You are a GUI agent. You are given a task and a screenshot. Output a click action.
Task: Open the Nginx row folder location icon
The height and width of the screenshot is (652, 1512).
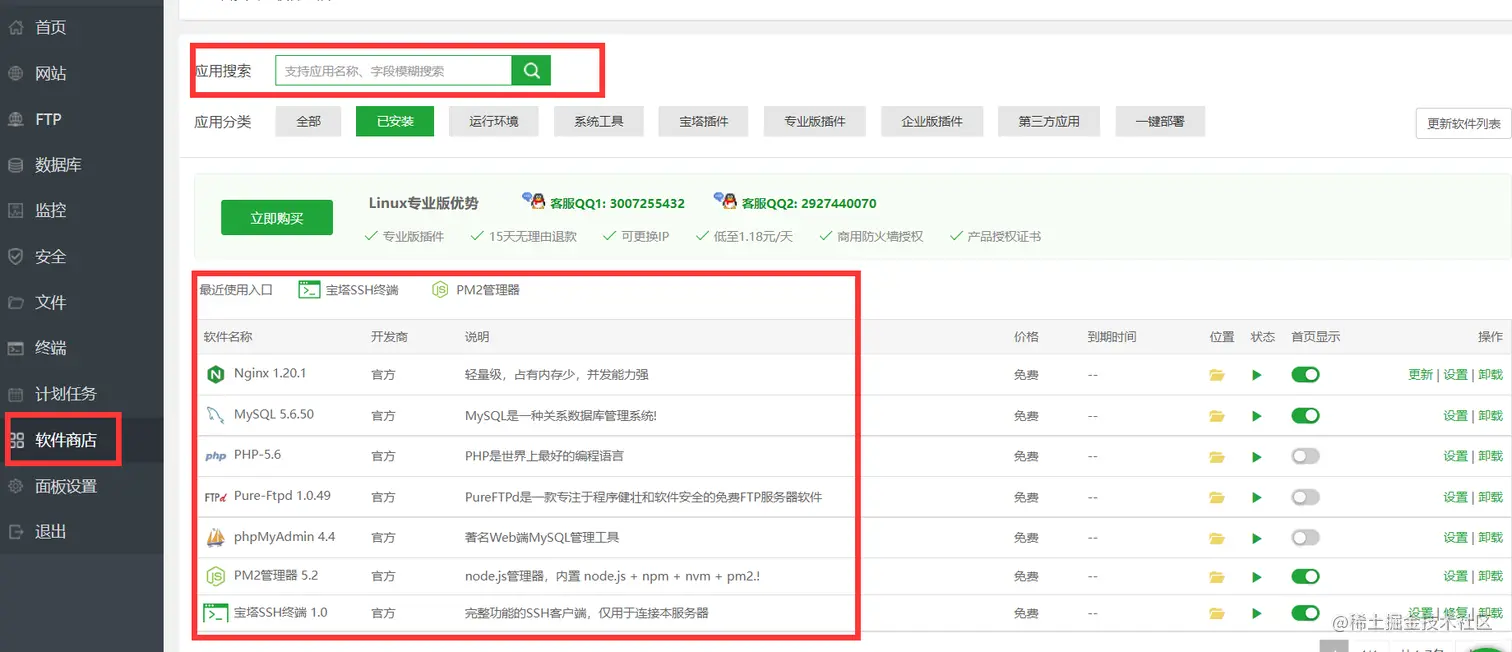[x=1217, y=375]
